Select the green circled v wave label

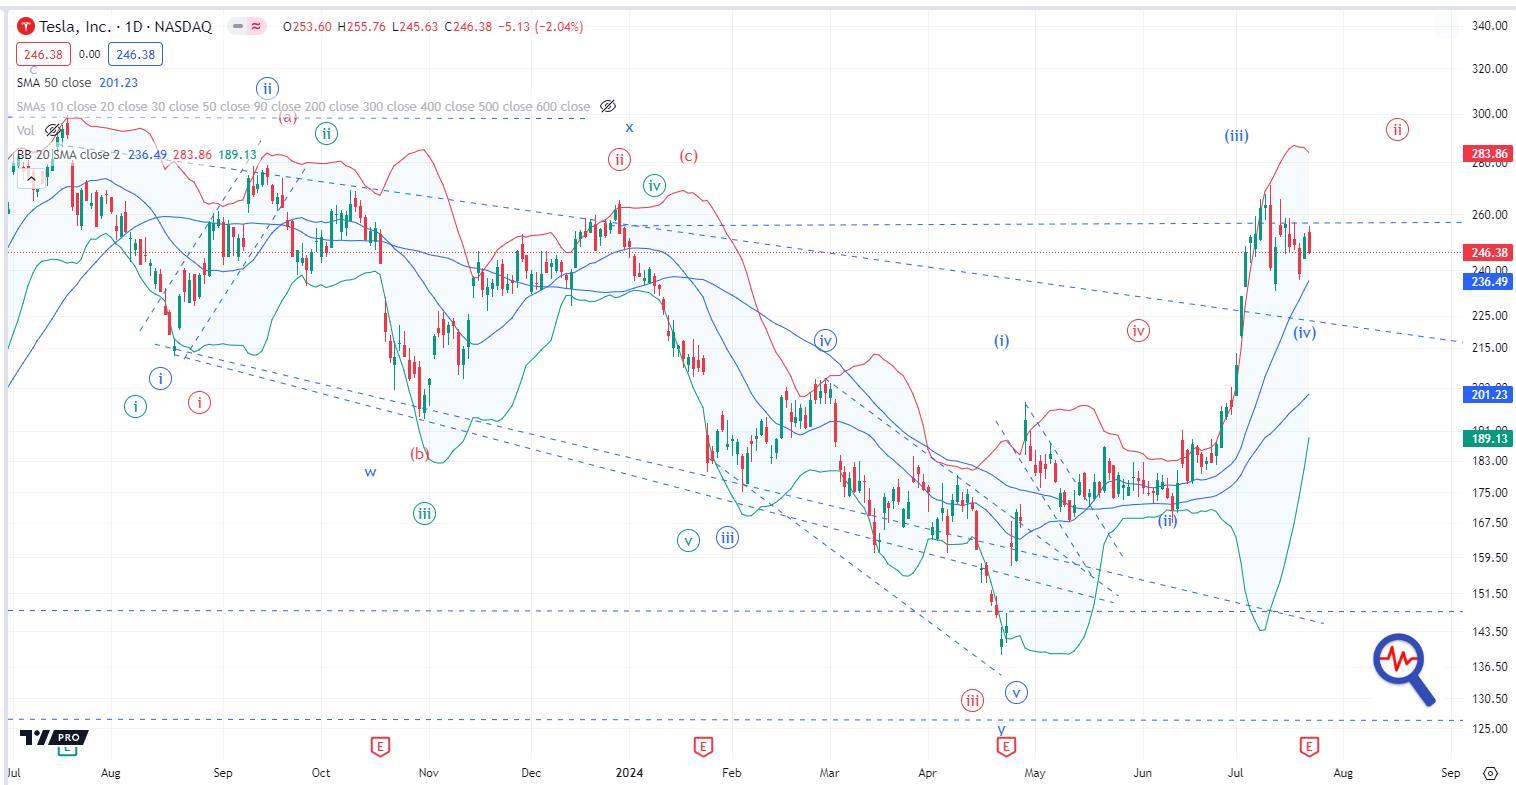pyautogui.click(x=688, y=541)
